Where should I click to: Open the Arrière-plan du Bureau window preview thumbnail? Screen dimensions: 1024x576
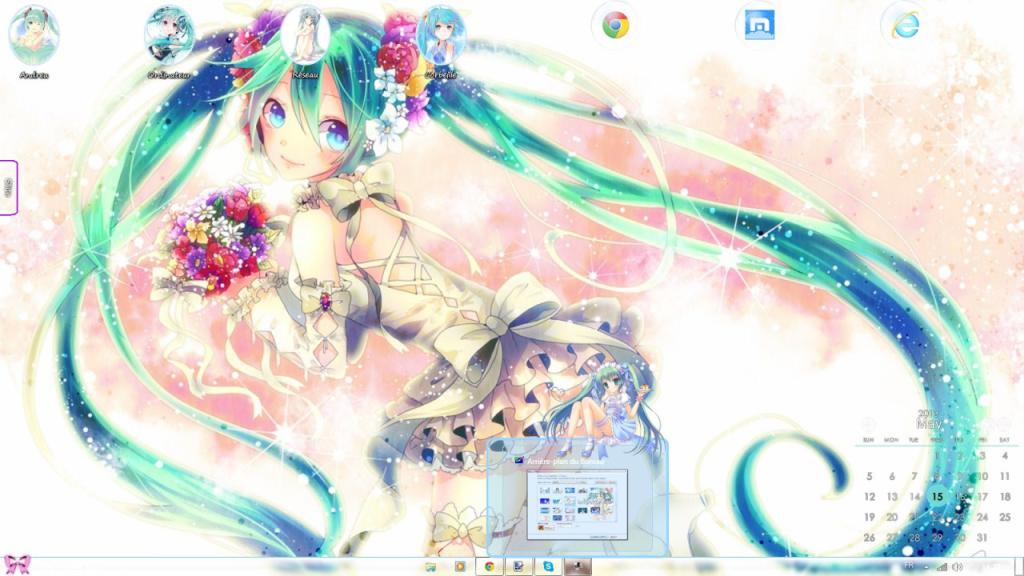pyautogui.click(x=577, y=504)
